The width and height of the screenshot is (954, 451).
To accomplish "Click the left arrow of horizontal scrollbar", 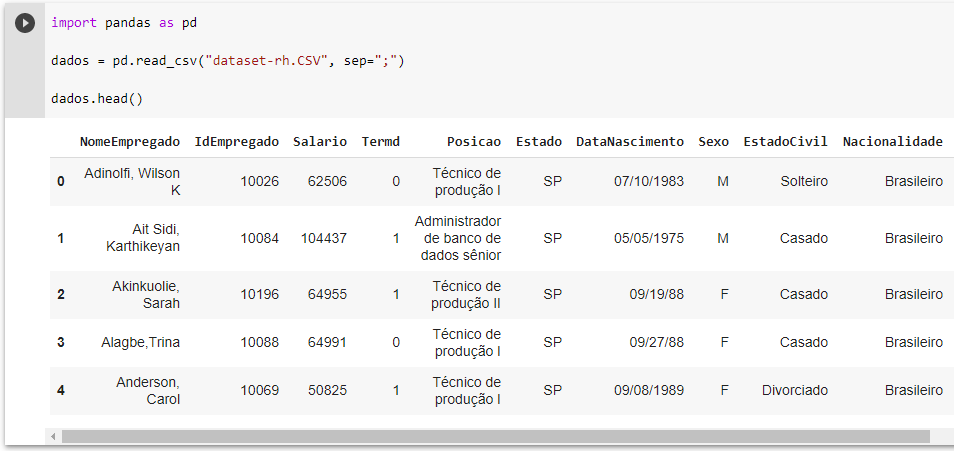I will pyautogui.click(x=53, y=436).
